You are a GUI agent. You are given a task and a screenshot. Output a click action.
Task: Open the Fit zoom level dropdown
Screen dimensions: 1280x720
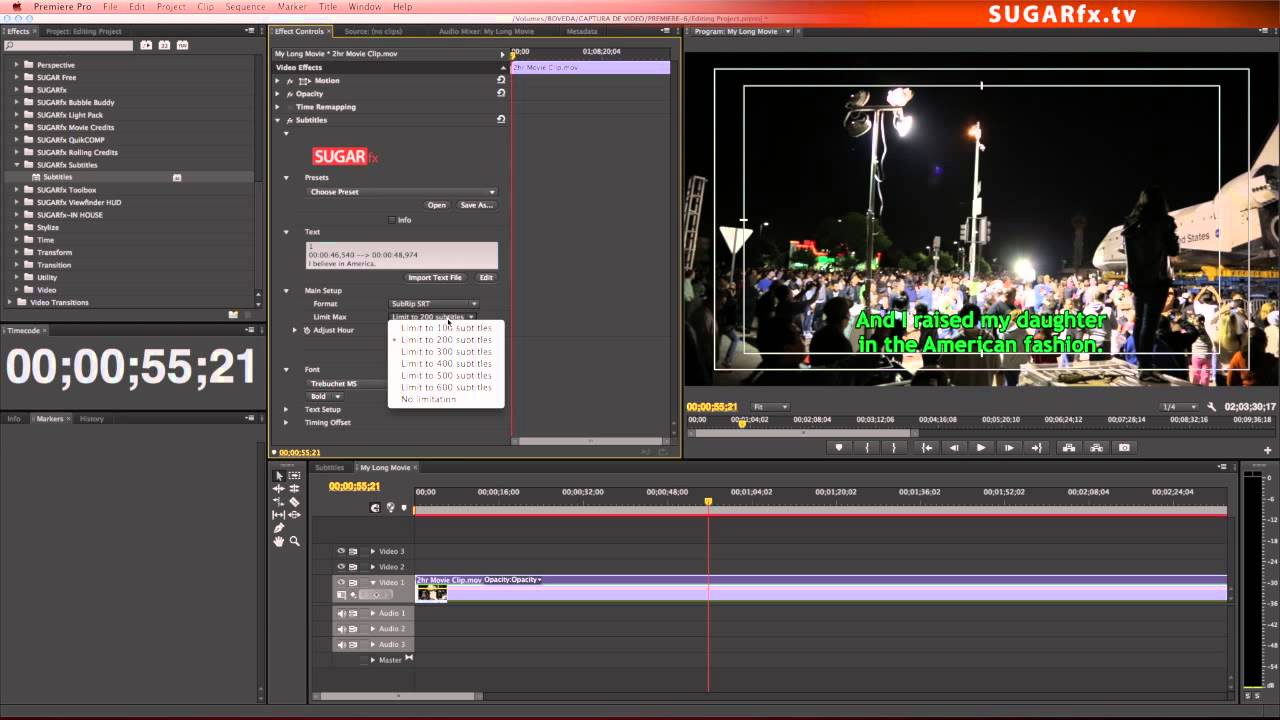tap(770, 407)
